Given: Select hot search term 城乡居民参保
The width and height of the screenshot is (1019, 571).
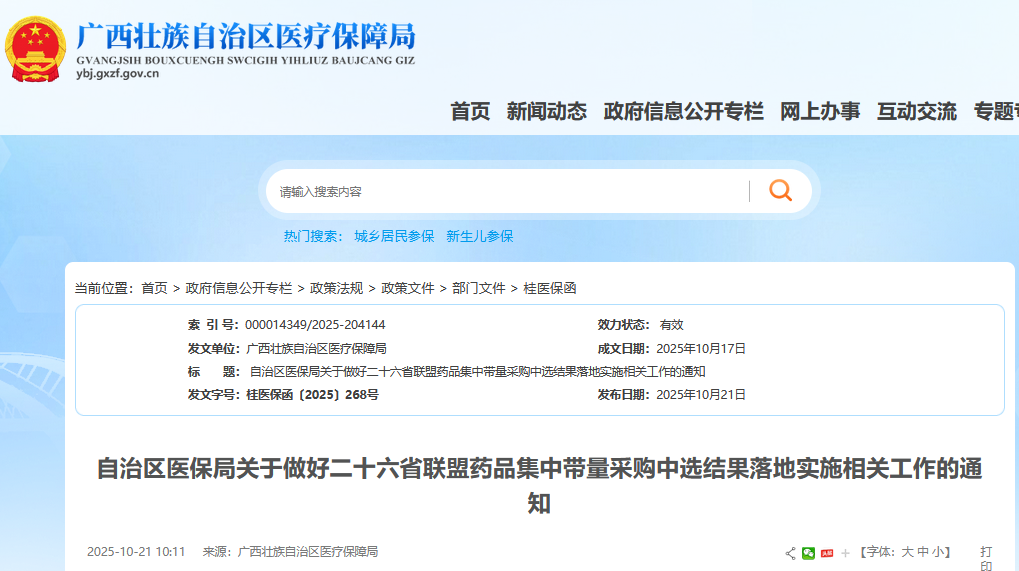Looking at the screenshot, I should click(x=394, y=236).
